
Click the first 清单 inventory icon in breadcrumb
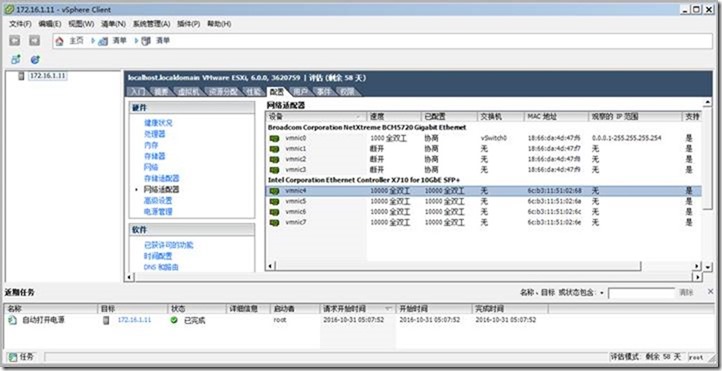104,41
